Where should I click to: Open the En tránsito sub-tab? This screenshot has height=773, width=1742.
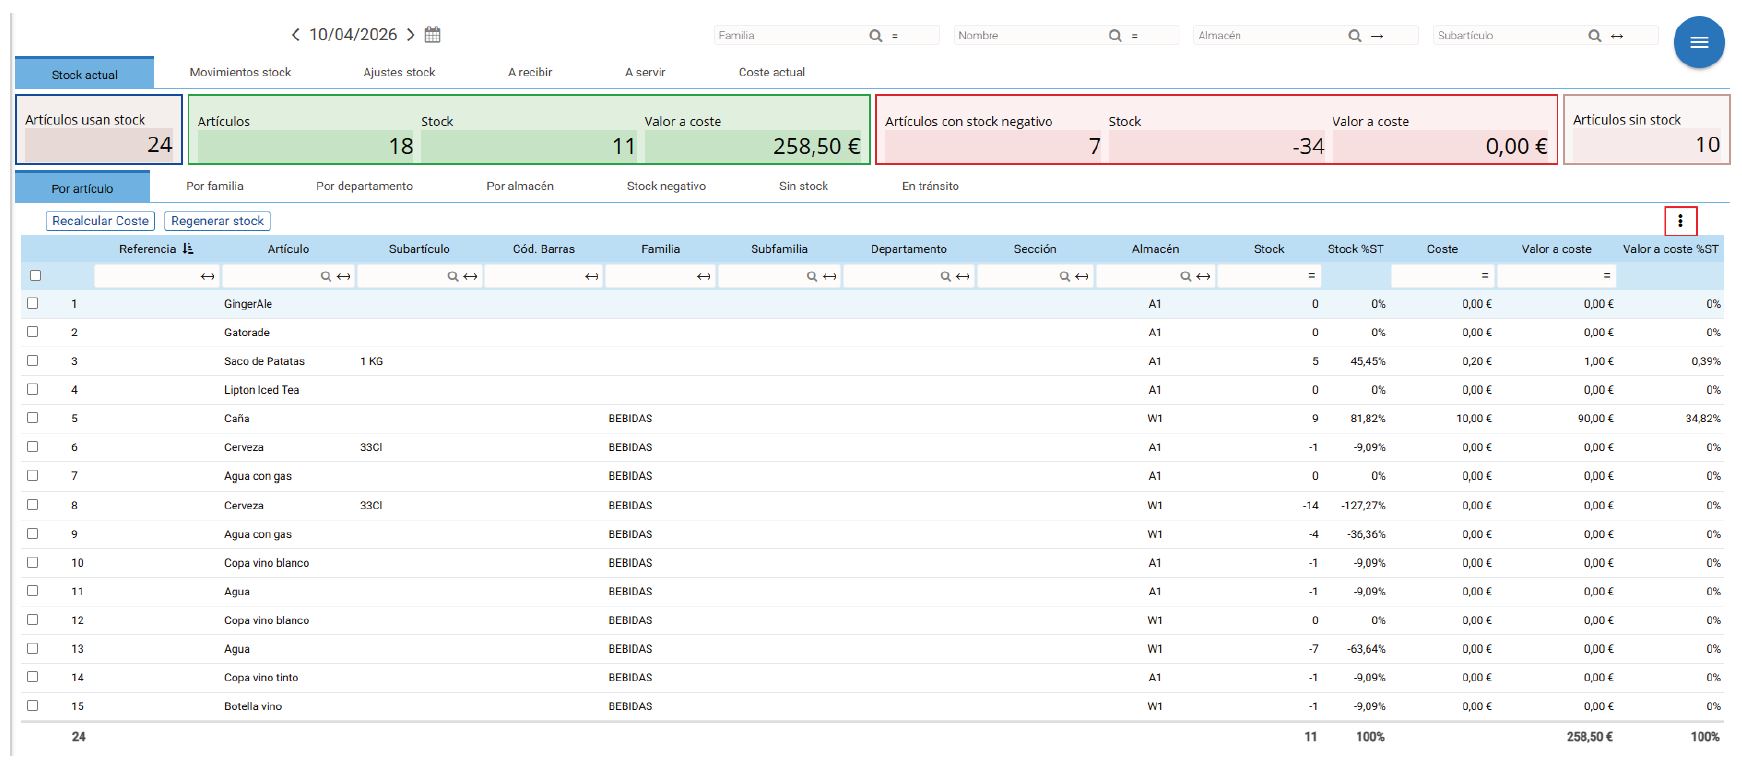click(930, 186)
